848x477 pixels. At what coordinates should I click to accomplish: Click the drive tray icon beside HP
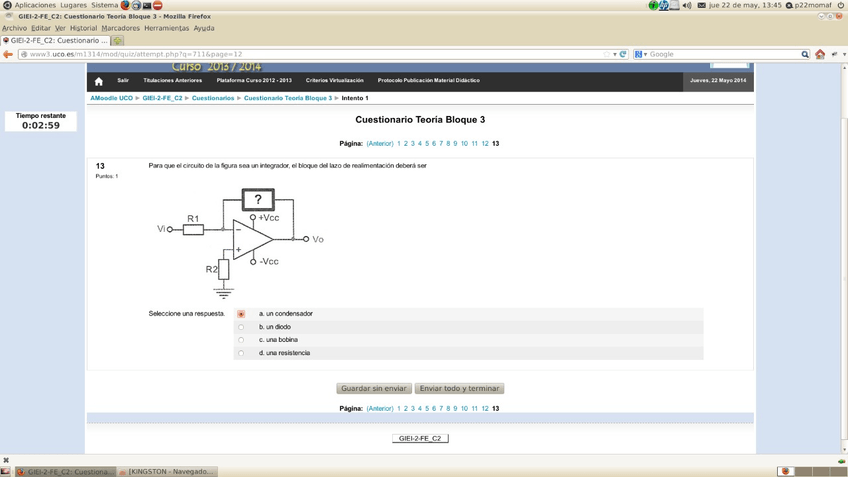tap(674, 5)
